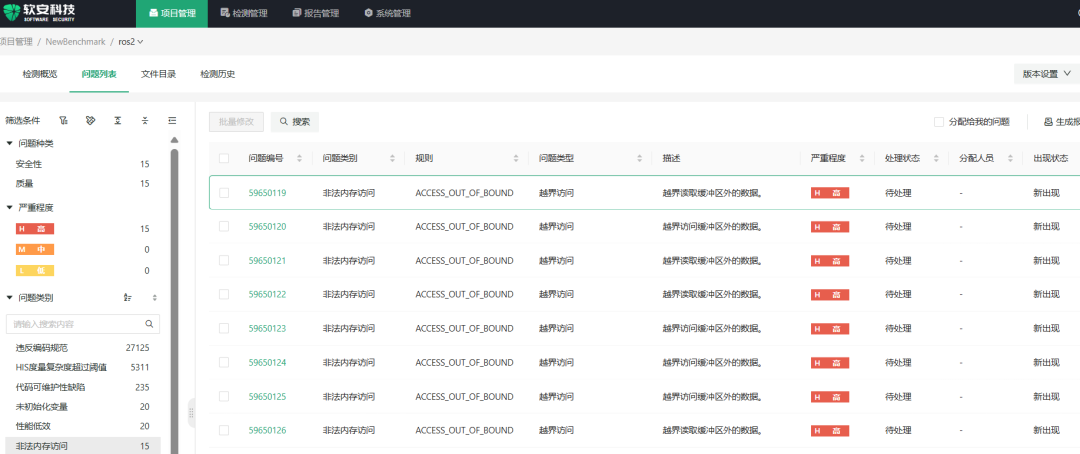Tick the select-all checkbox in table header
The image size is (1080, 454).
pyautogui.click(x=224, y=158)
